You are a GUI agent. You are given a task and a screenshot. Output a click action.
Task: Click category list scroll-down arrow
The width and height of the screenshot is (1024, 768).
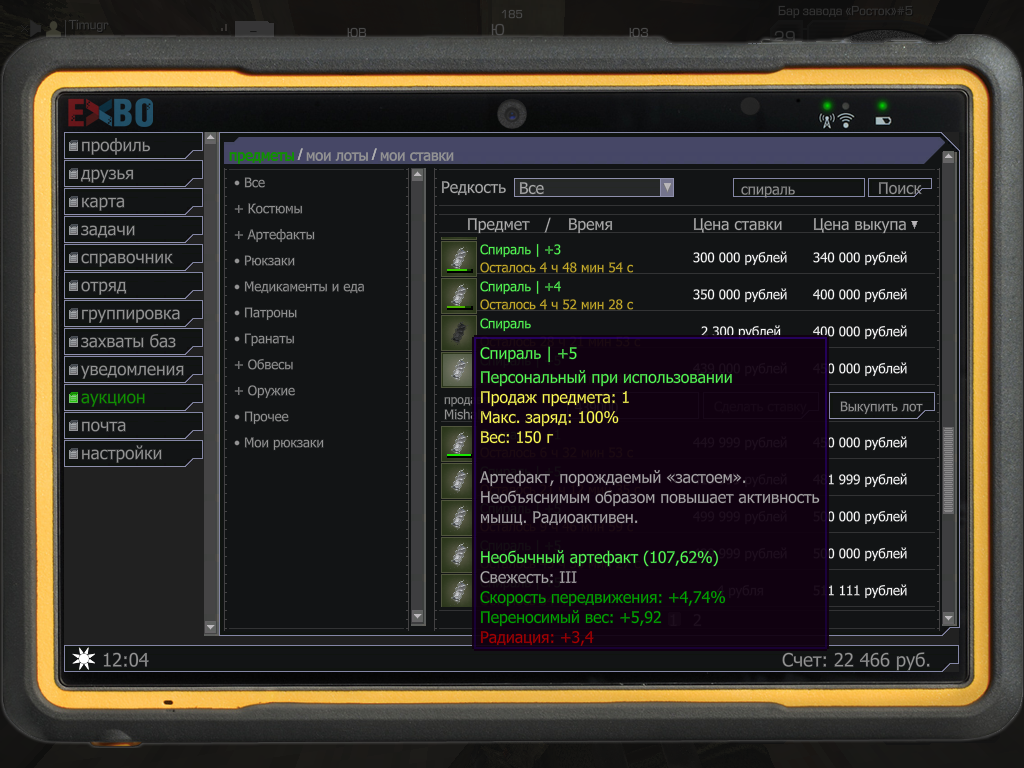point(418,616)
